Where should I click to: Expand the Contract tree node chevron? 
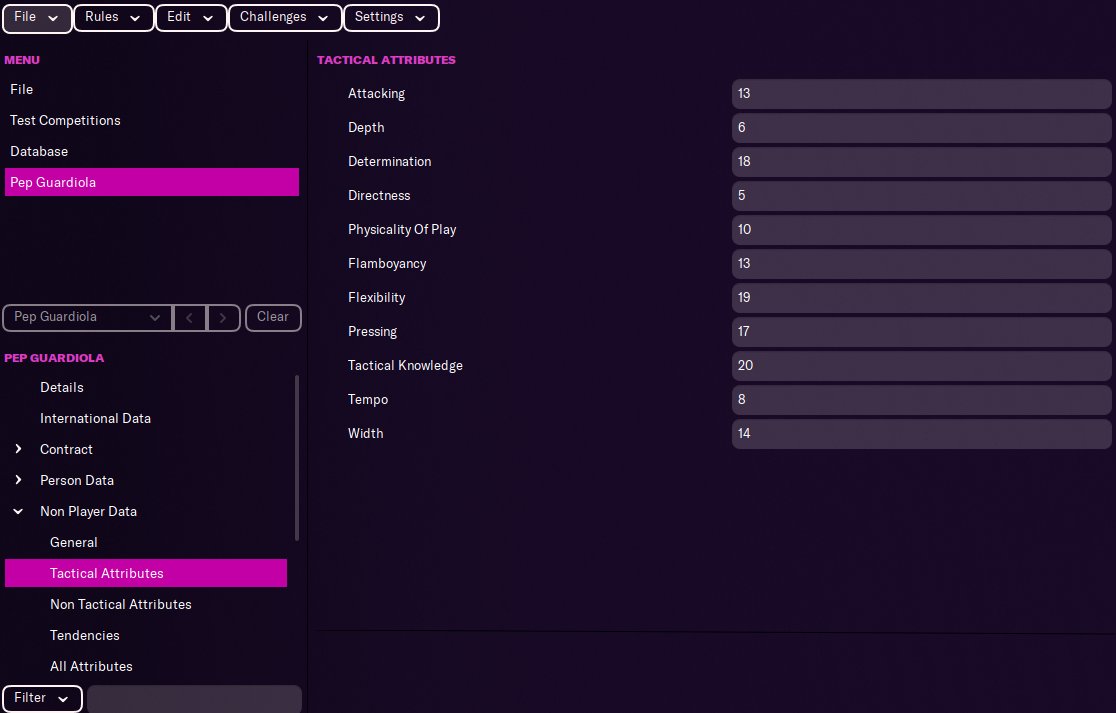click(19, 449)
